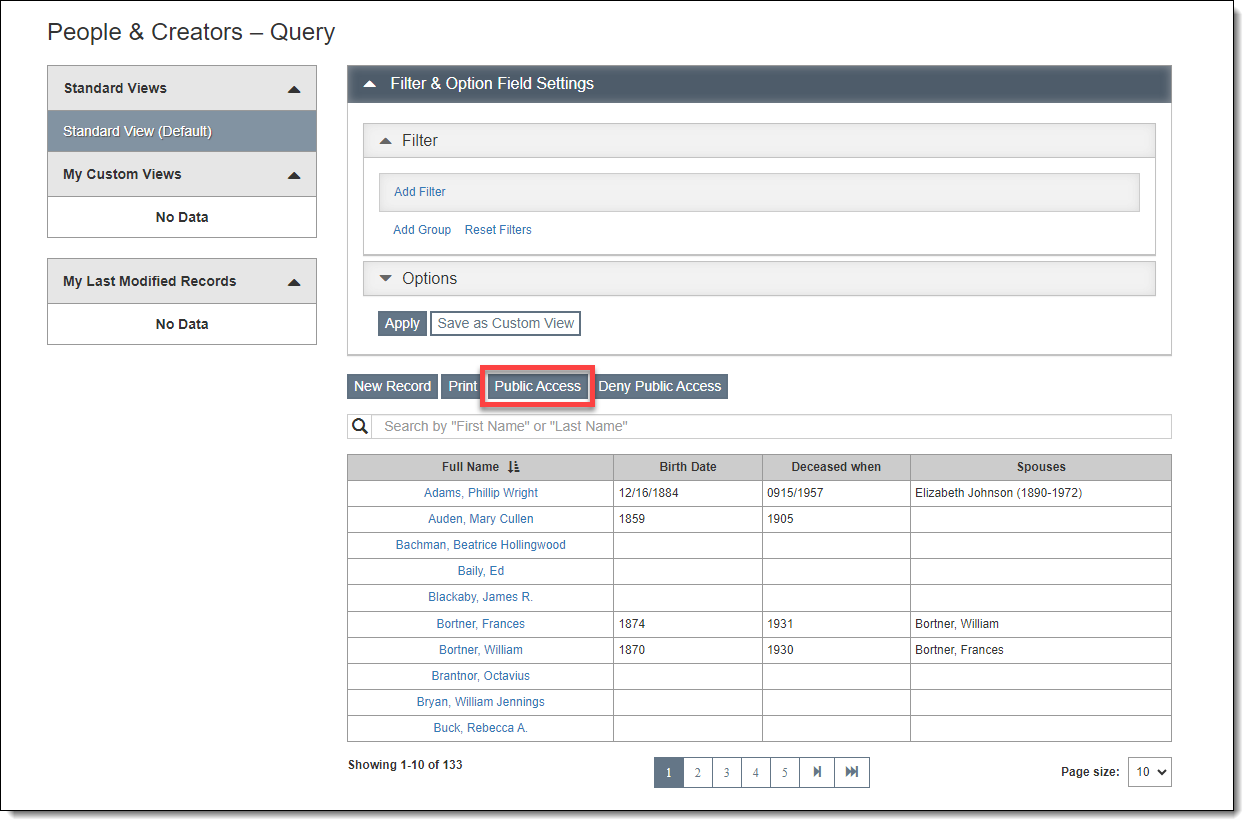Screen dimensions: 1249x826
Task: Click the Public Access button
Action: click(x=537, y=387)
